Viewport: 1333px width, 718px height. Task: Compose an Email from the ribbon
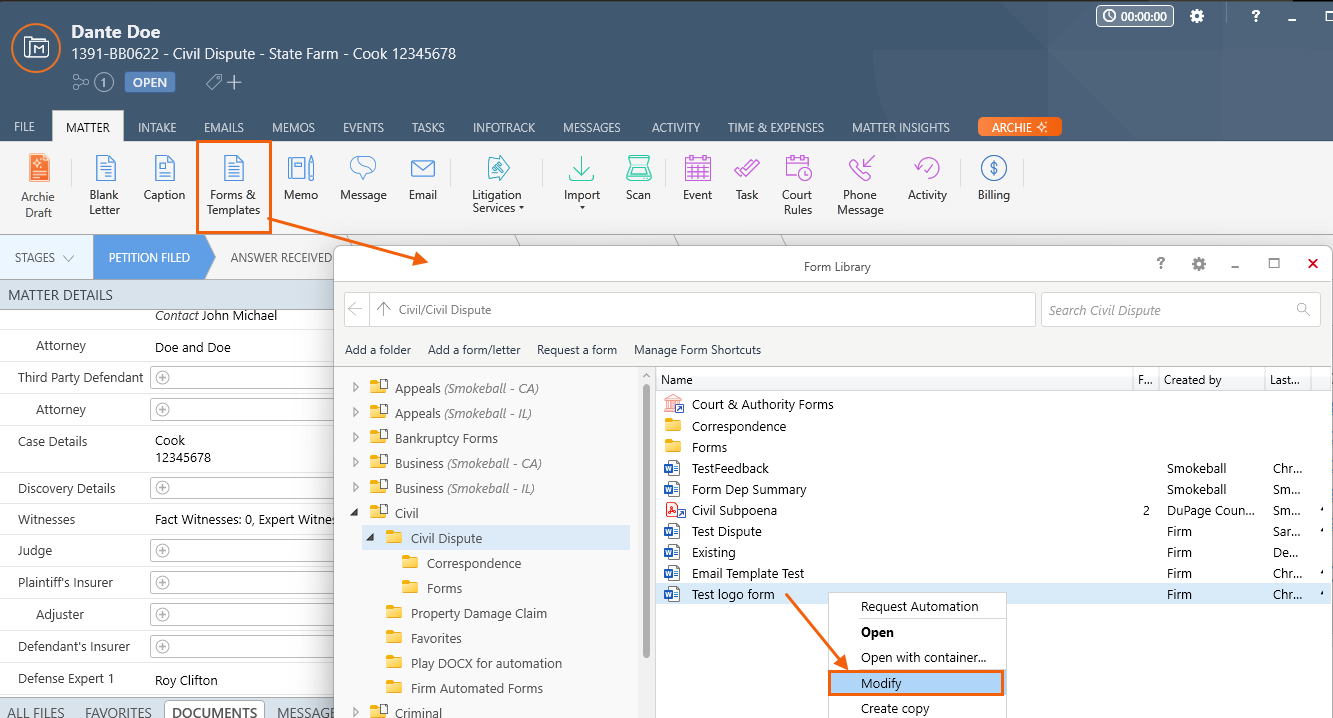pyautogui.click(x=423, y=179)
